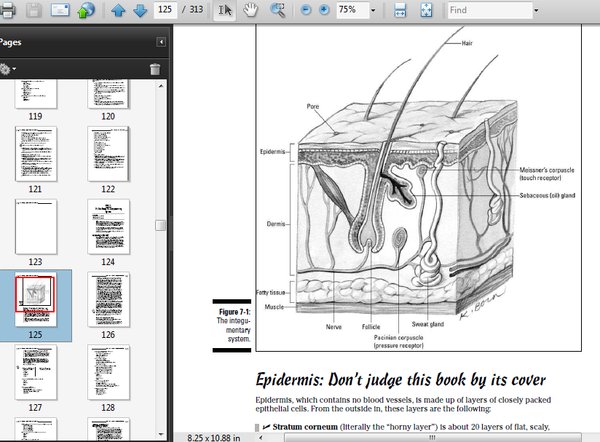The height and width of the screenshot is (442, 600).
Task: Click the Fit Page full-screen icon
Action: 426,10
